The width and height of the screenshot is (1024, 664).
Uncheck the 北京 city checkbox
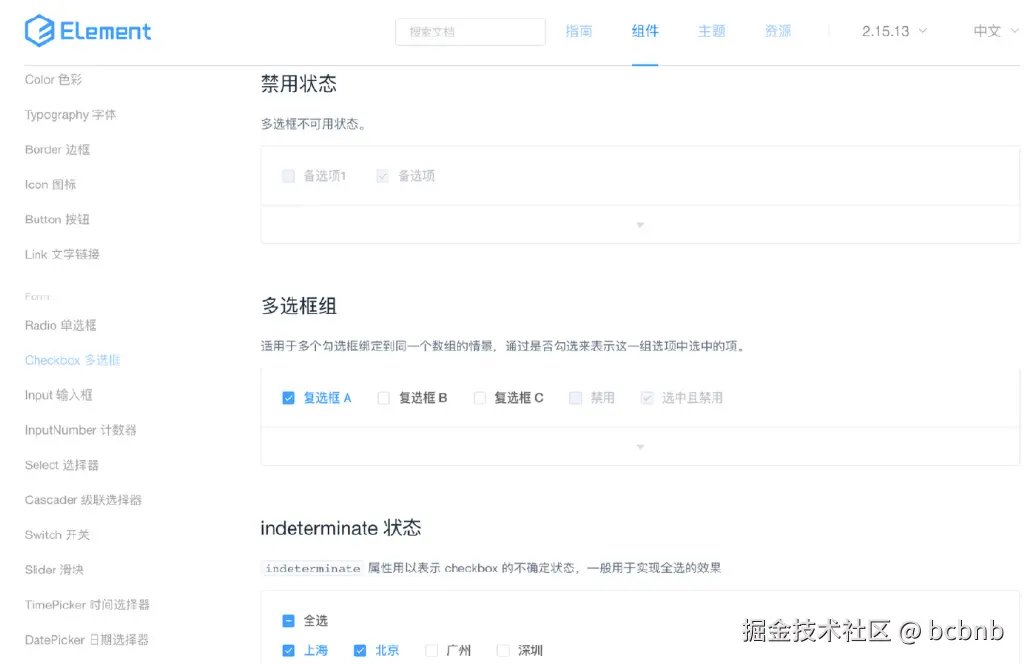point(359,650)
